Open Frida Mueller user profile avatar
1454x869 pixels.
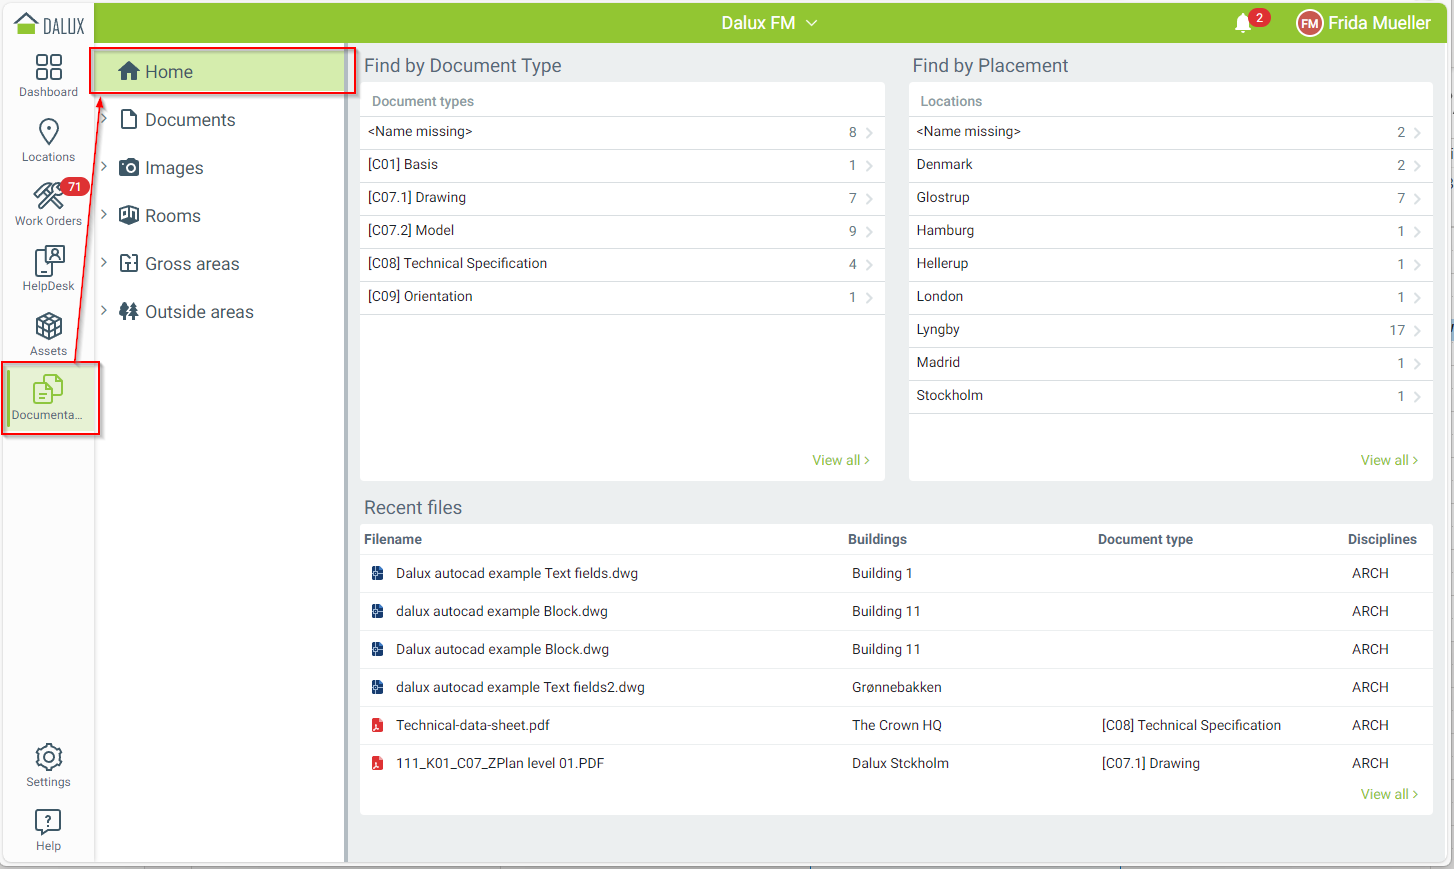1309,23
